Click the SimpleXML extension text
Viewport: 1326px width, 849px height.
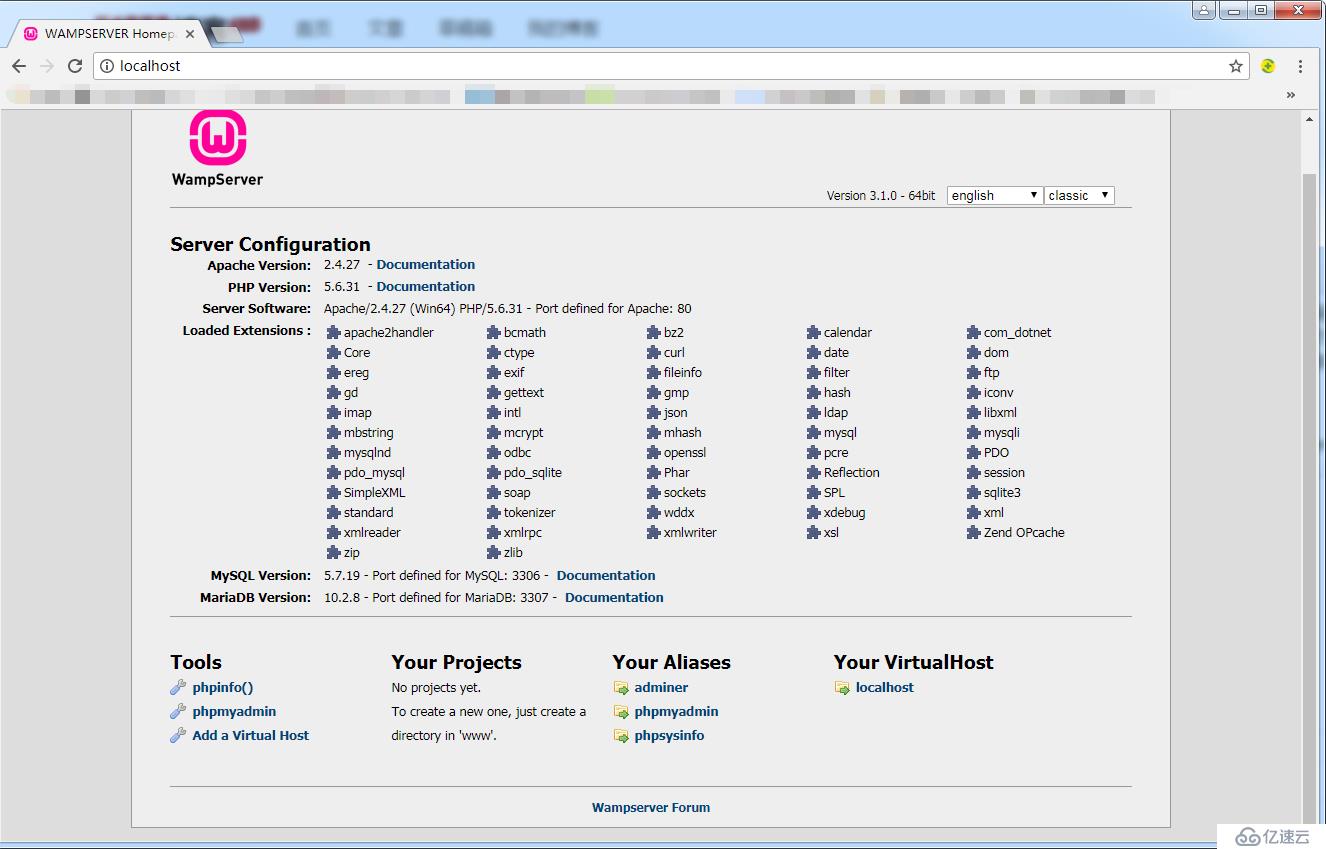tap(375, 493)
